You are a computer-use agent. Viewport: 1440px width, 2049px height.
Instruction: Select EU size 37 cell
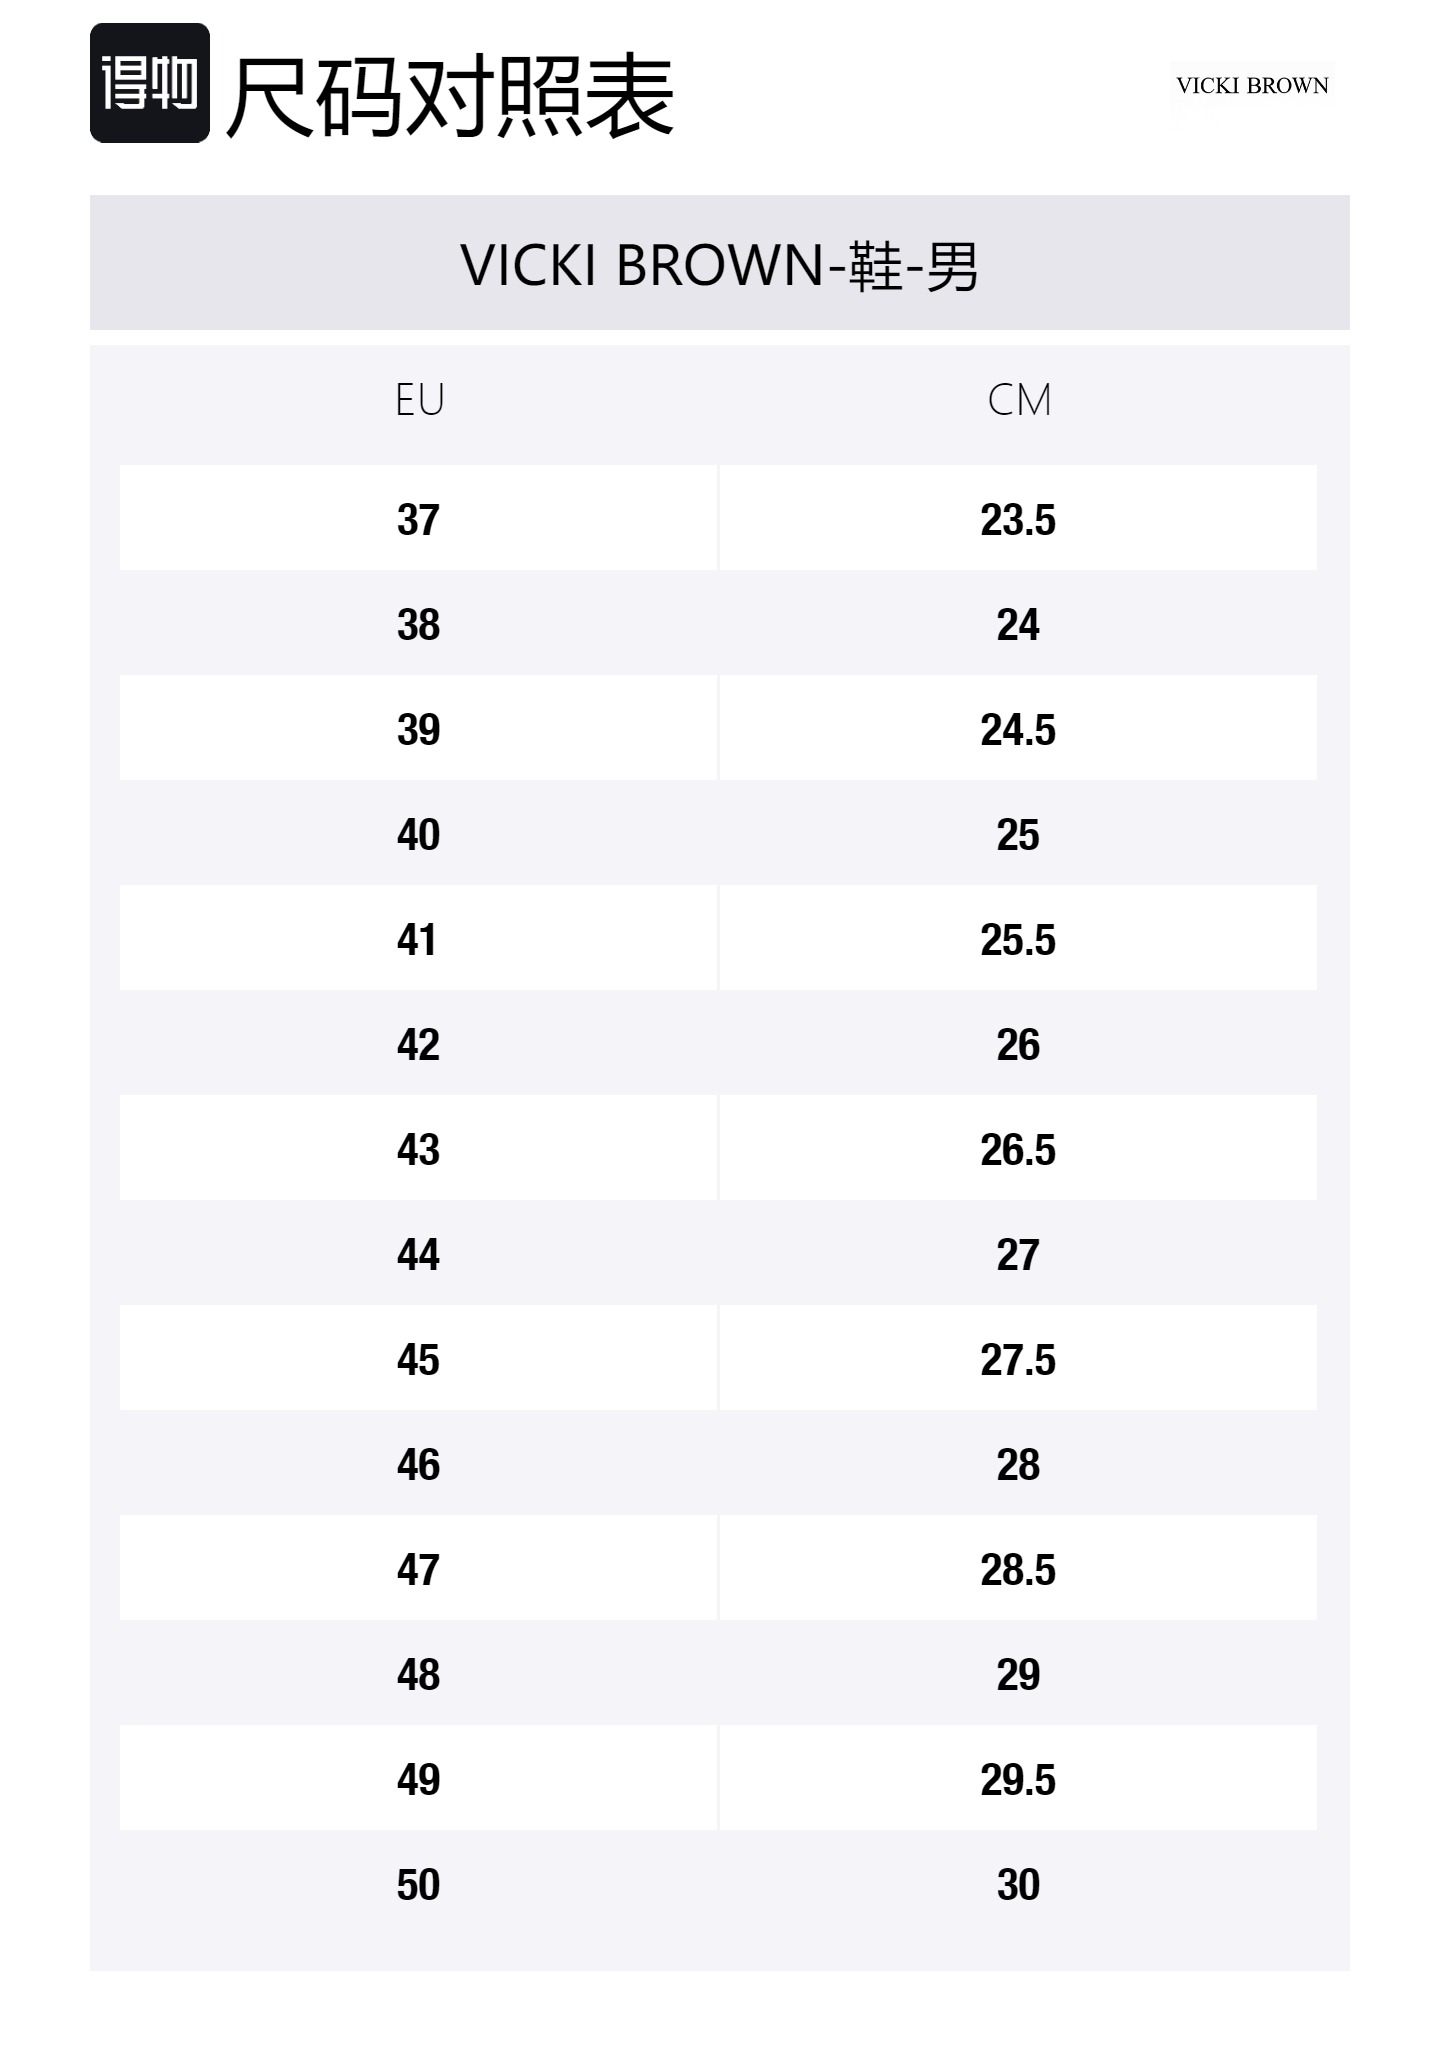418,520
